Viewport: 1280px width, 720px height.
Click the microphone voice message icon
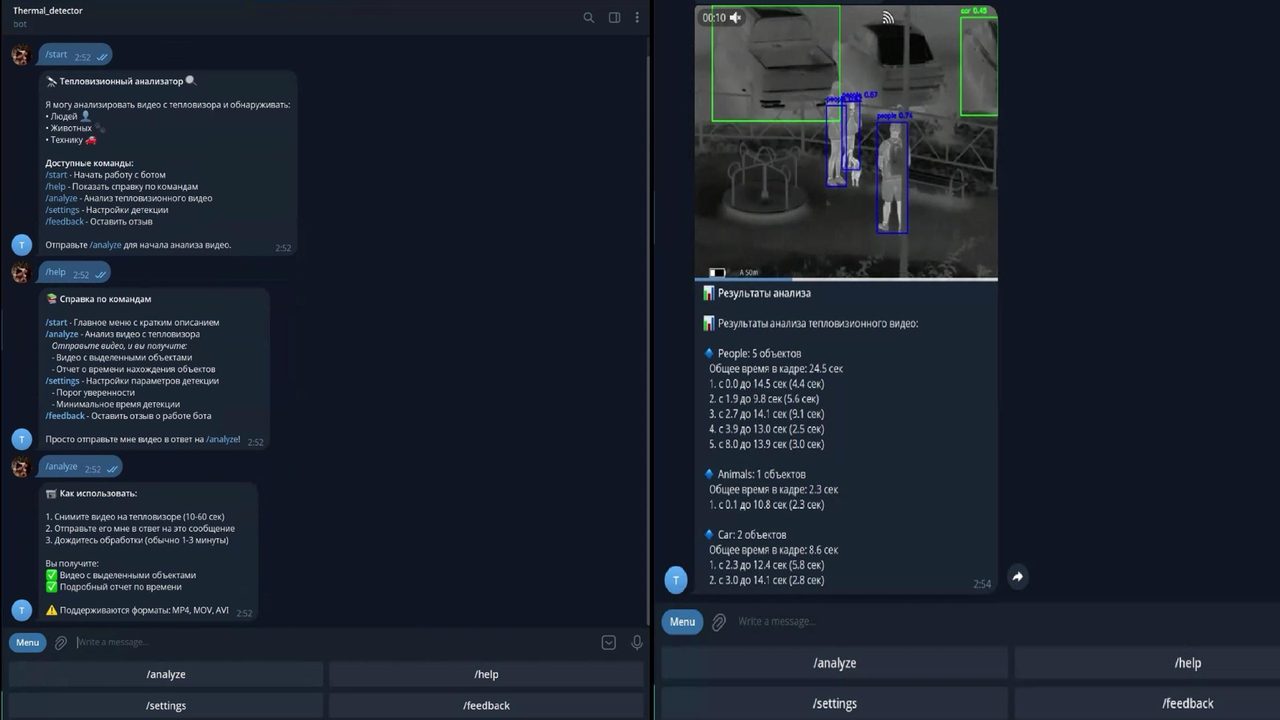[637, 643]
